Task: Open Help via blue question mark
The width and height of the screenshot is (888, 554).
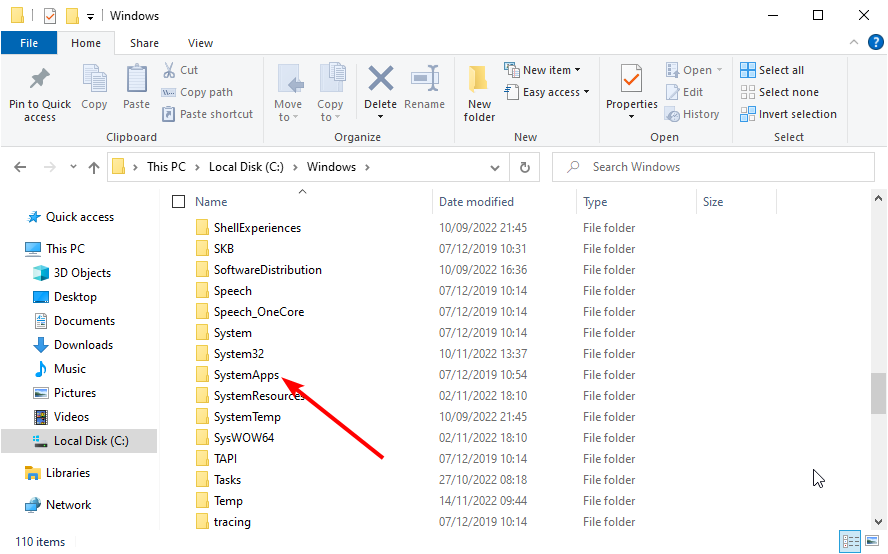Action: point(876,42)
